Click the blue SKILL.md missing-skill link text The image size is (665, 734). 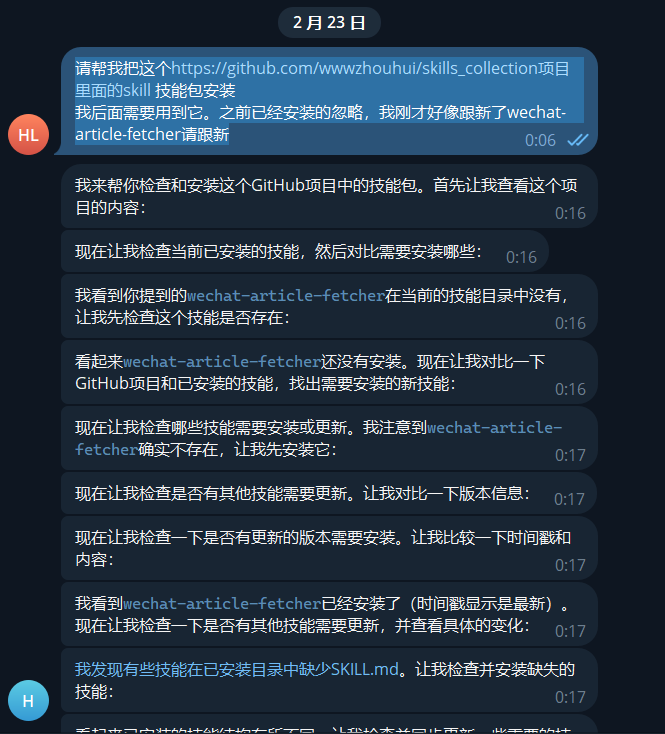coord(237,669)
